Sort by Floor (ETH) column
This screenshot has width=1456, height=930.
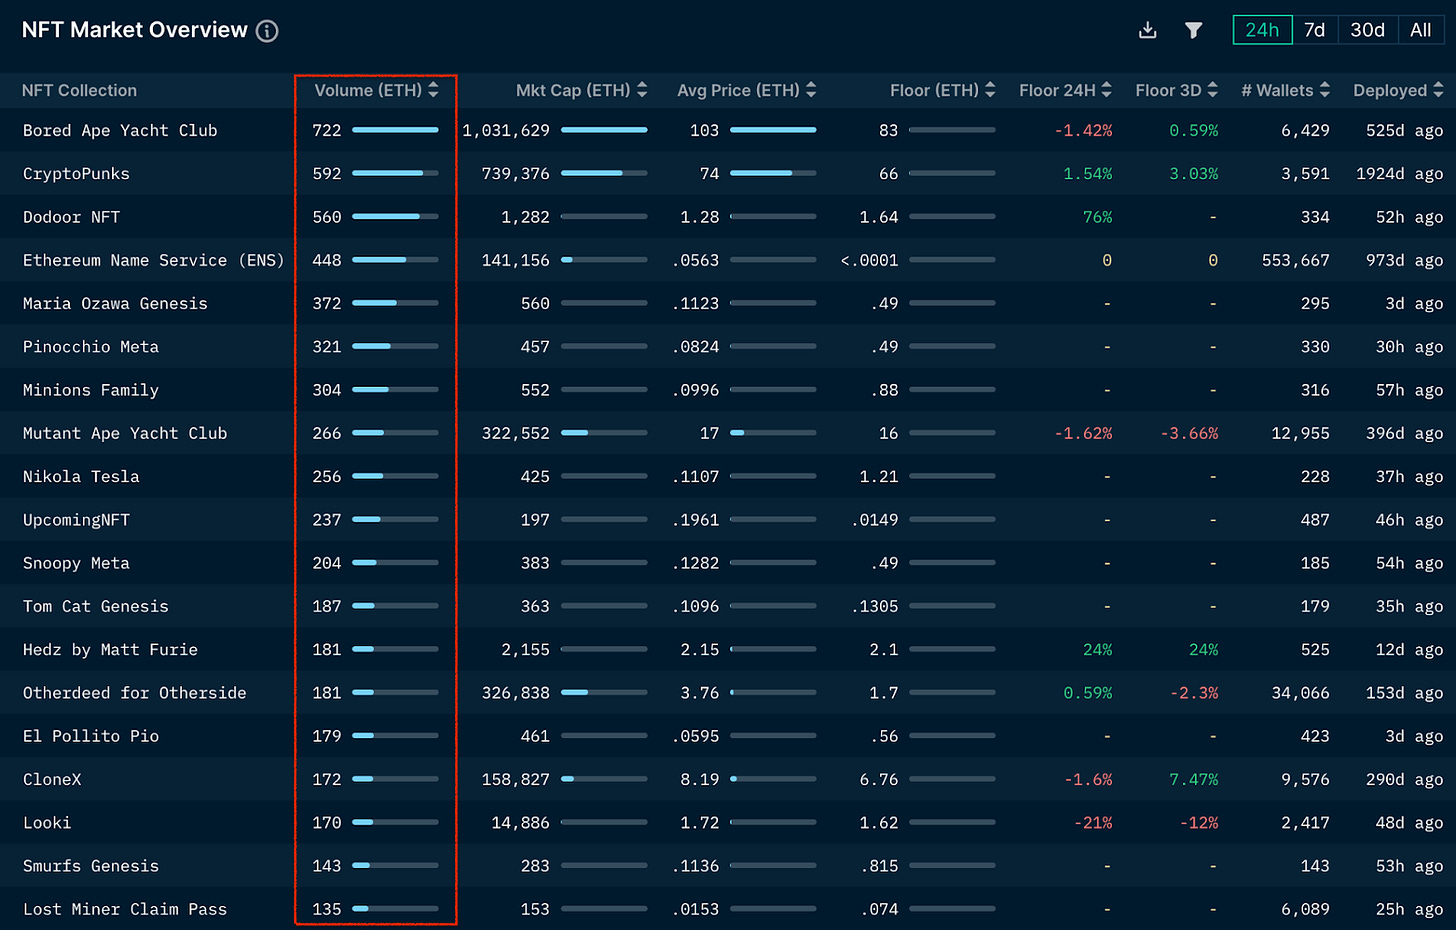(x=942, y=90)
